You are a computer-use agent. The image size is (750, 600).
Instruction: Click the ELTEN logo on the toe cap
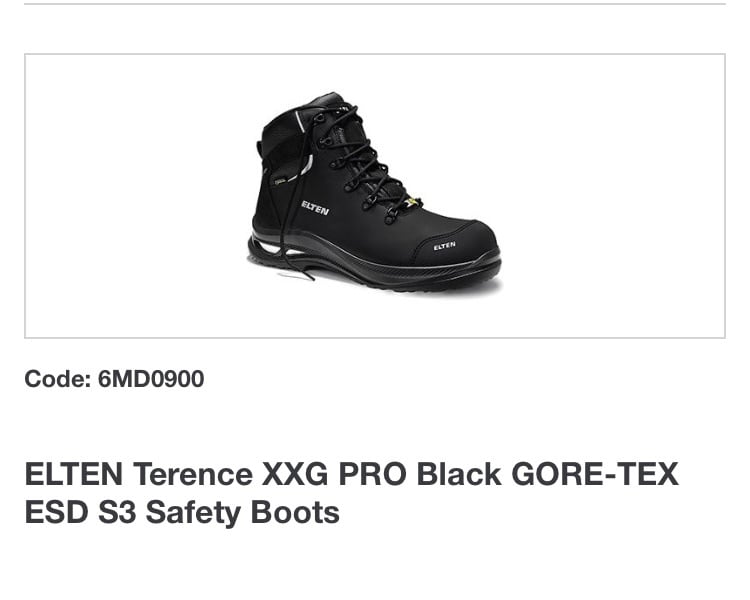click(x=444, y=246)
